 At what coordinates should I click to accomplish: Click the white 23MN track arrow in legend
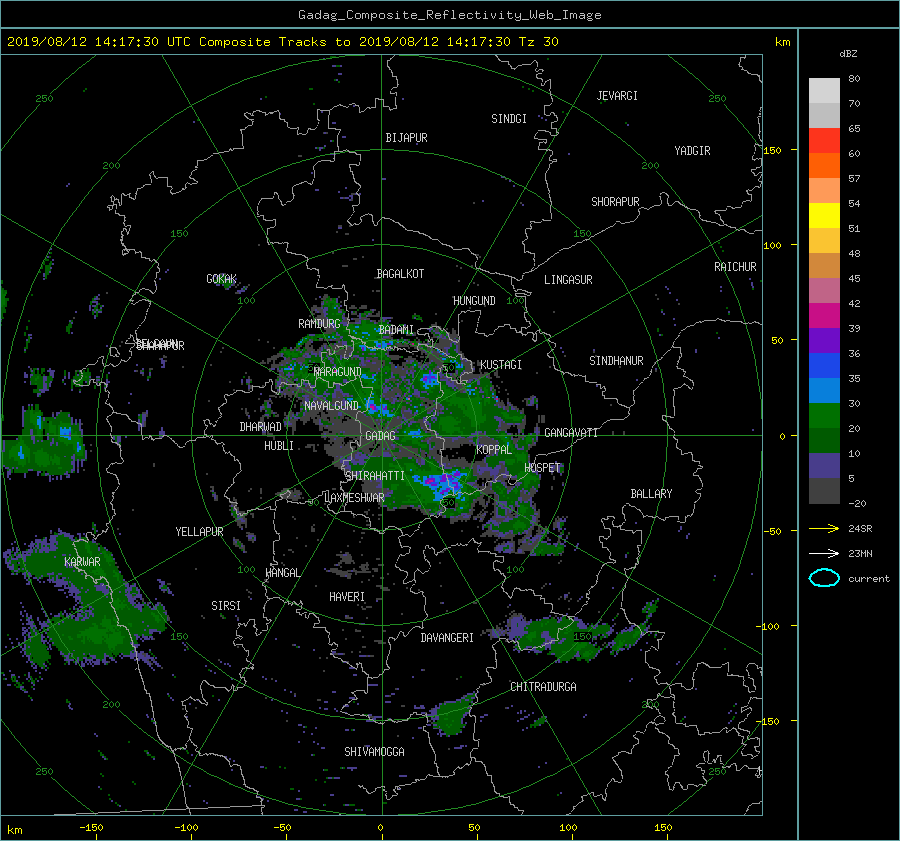[x=824, y=553]
